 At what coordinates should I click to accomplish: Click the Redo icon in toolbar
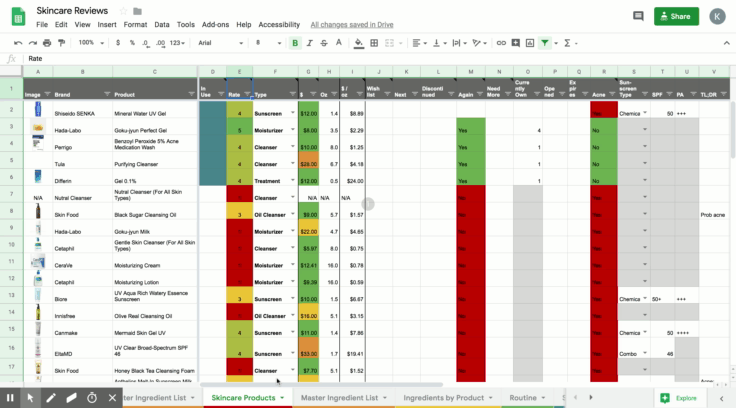32,43
